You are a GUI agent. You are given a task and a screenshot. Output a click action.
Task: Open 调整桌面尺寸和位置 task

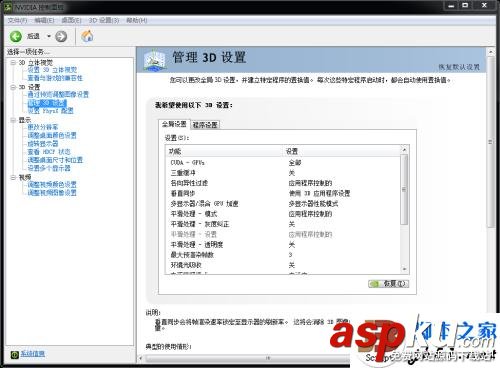[55, 160]
